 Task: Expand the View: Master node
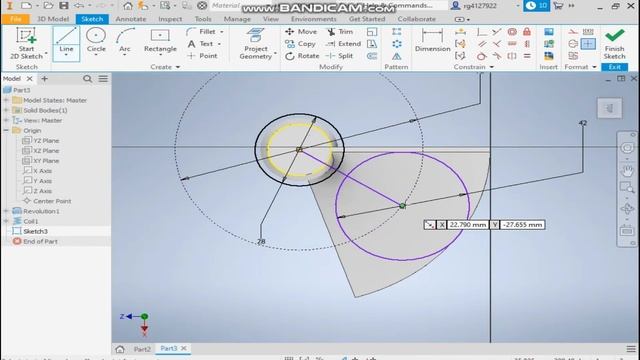point(6,120)
